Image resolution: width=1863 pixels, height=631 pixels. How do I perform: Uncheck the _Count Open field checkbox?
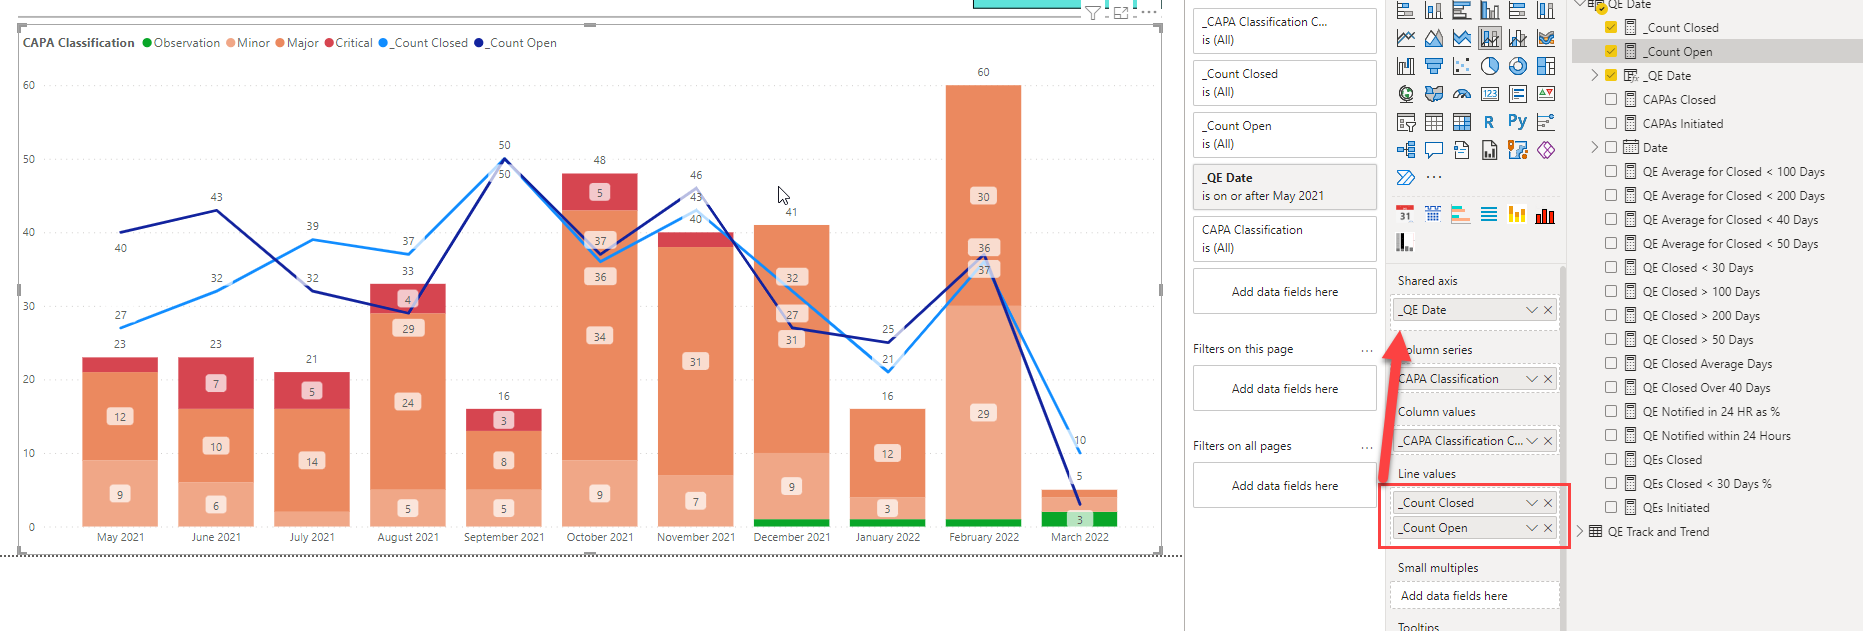click(1611, 52)
